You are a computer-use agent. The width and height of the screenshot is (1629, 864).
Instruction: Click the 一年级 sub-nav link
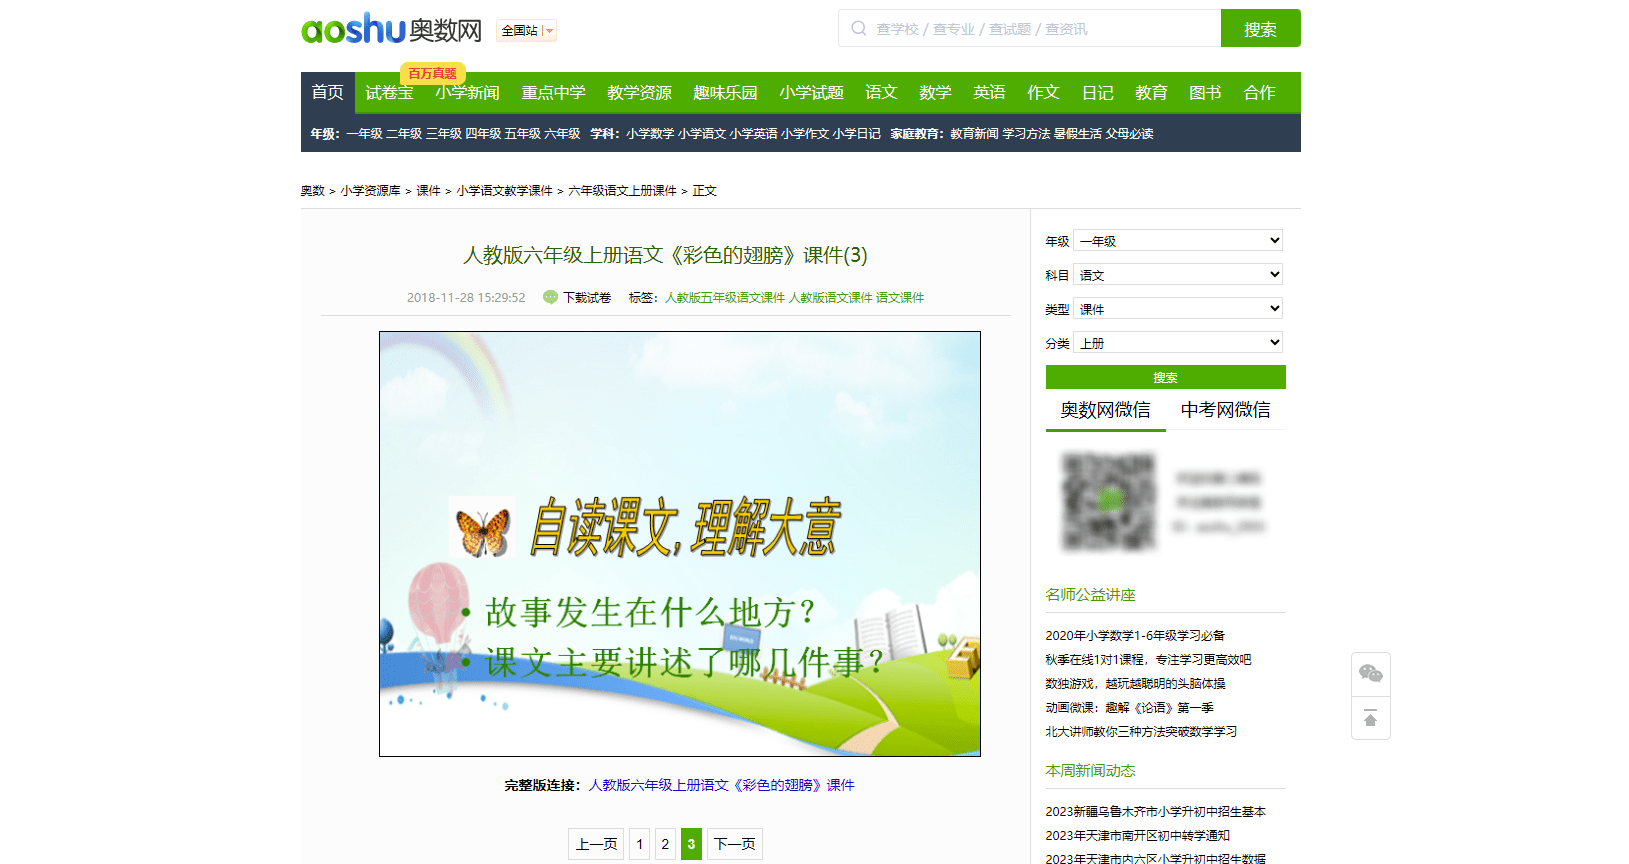pyautogui.click(x=364, y=133)
